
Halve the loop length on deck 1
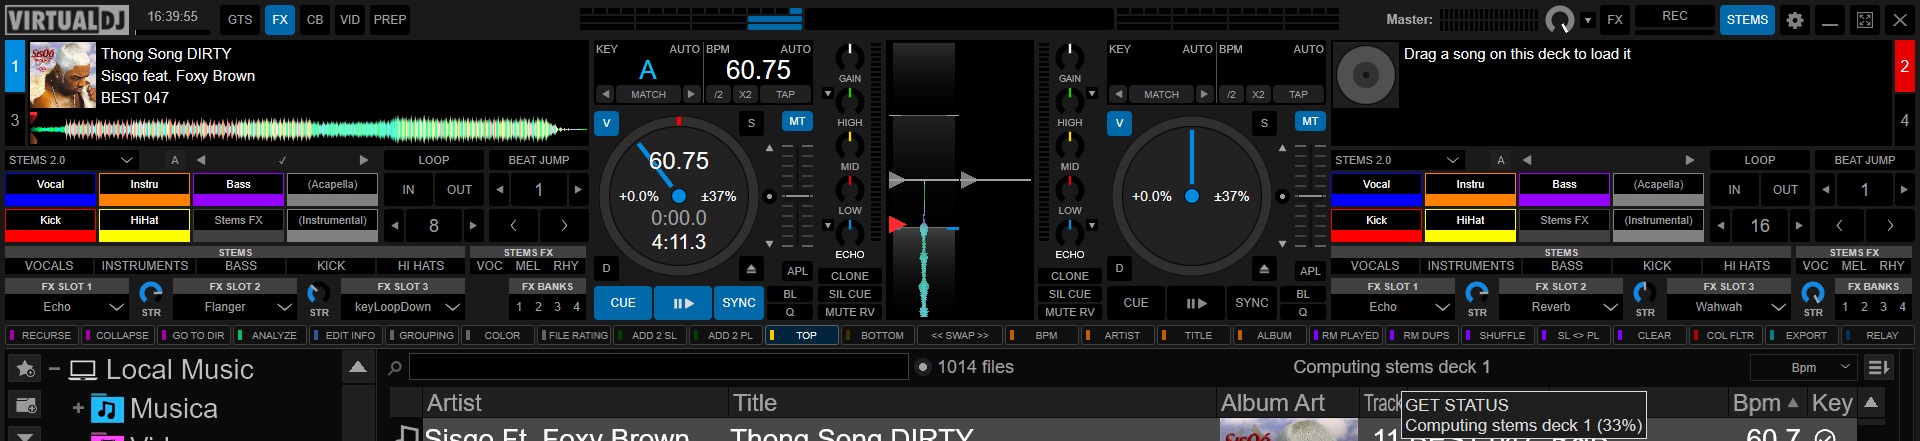394,226
